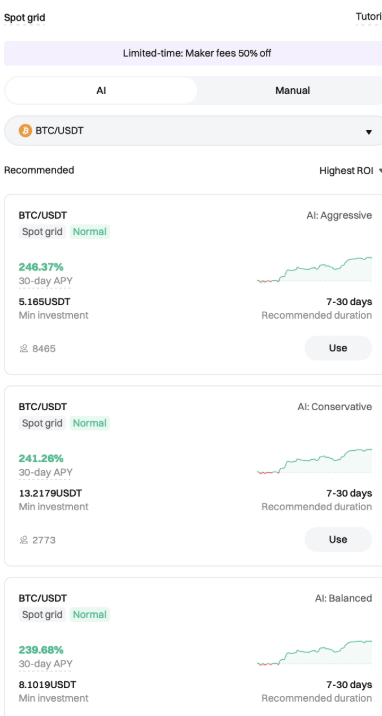Click the Bitcoin coin icon in pair selector
Screen dimensions: 382x716
[25, 131]
